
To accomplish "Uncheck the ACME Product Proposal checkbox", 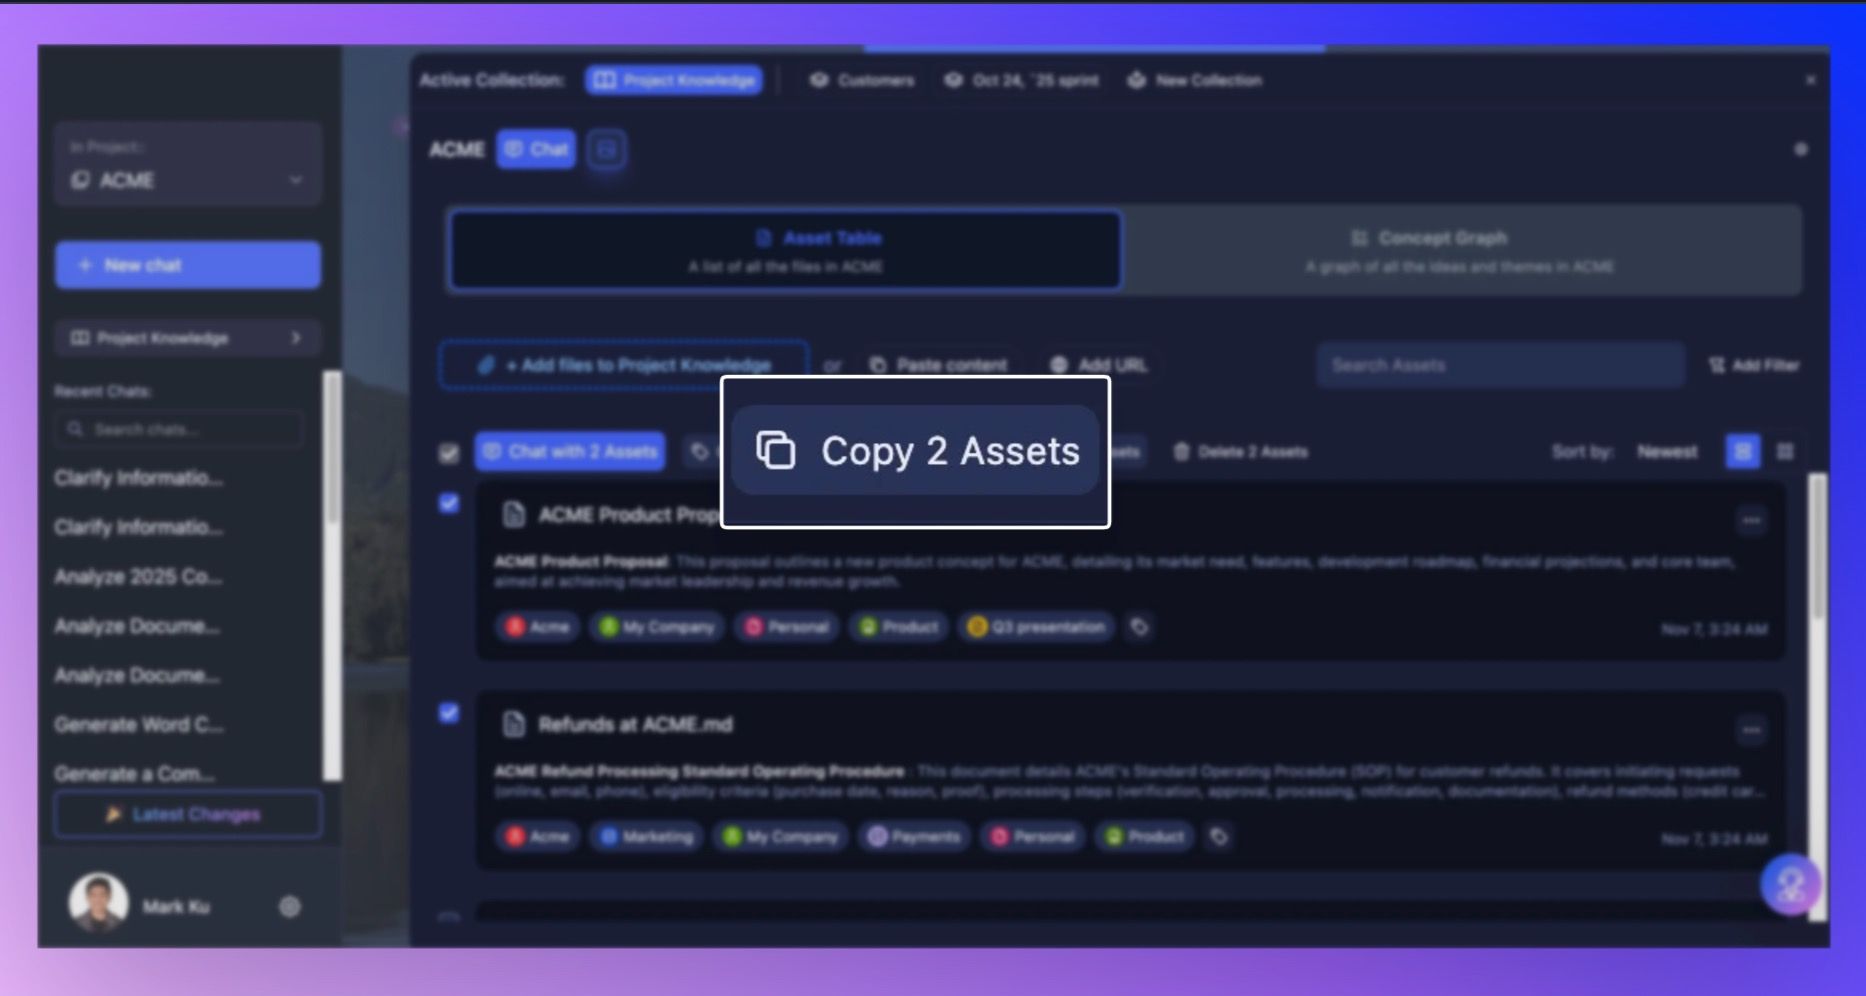I will coord(449,503).
